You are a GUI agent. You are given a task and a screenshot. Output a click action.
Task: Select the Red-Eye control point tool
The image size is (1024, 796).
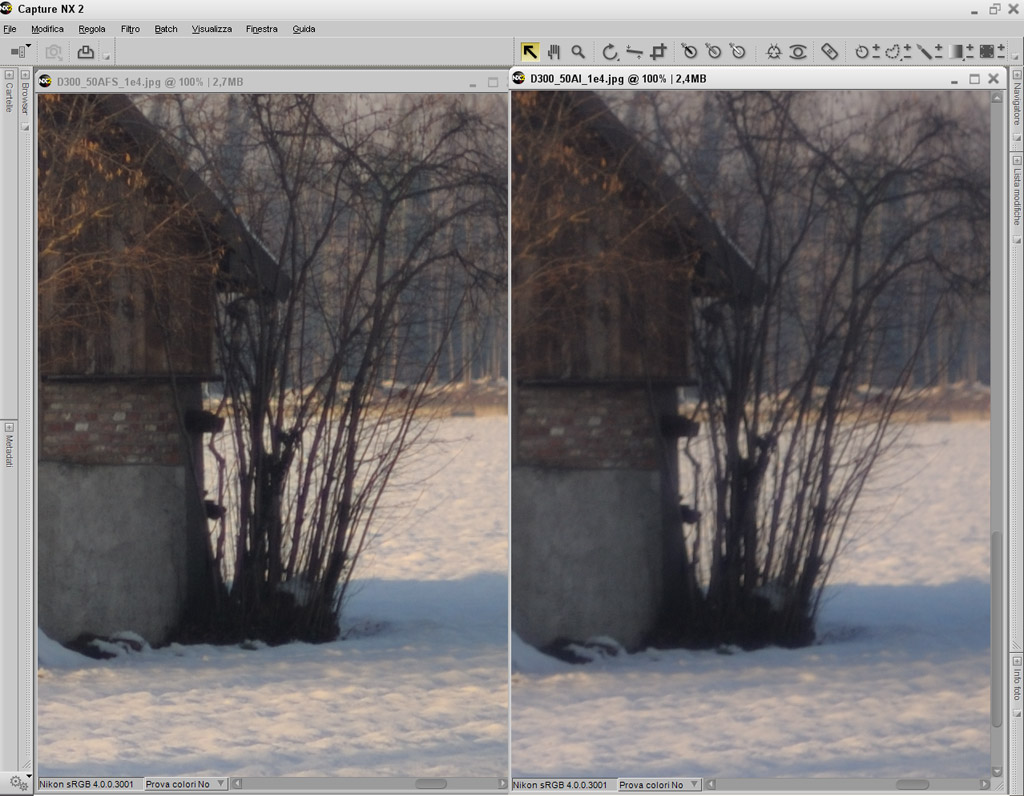pyautogui.click(x=797, y=52)
